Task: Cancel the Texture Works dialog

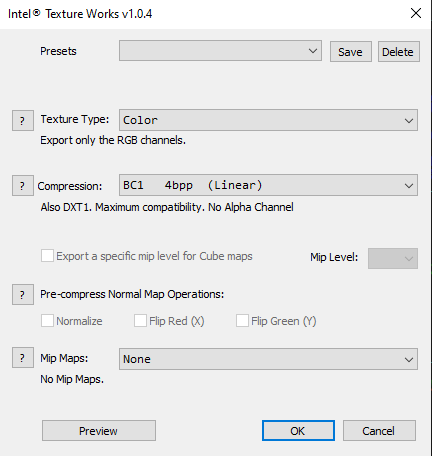Action: tap(379, 431)
